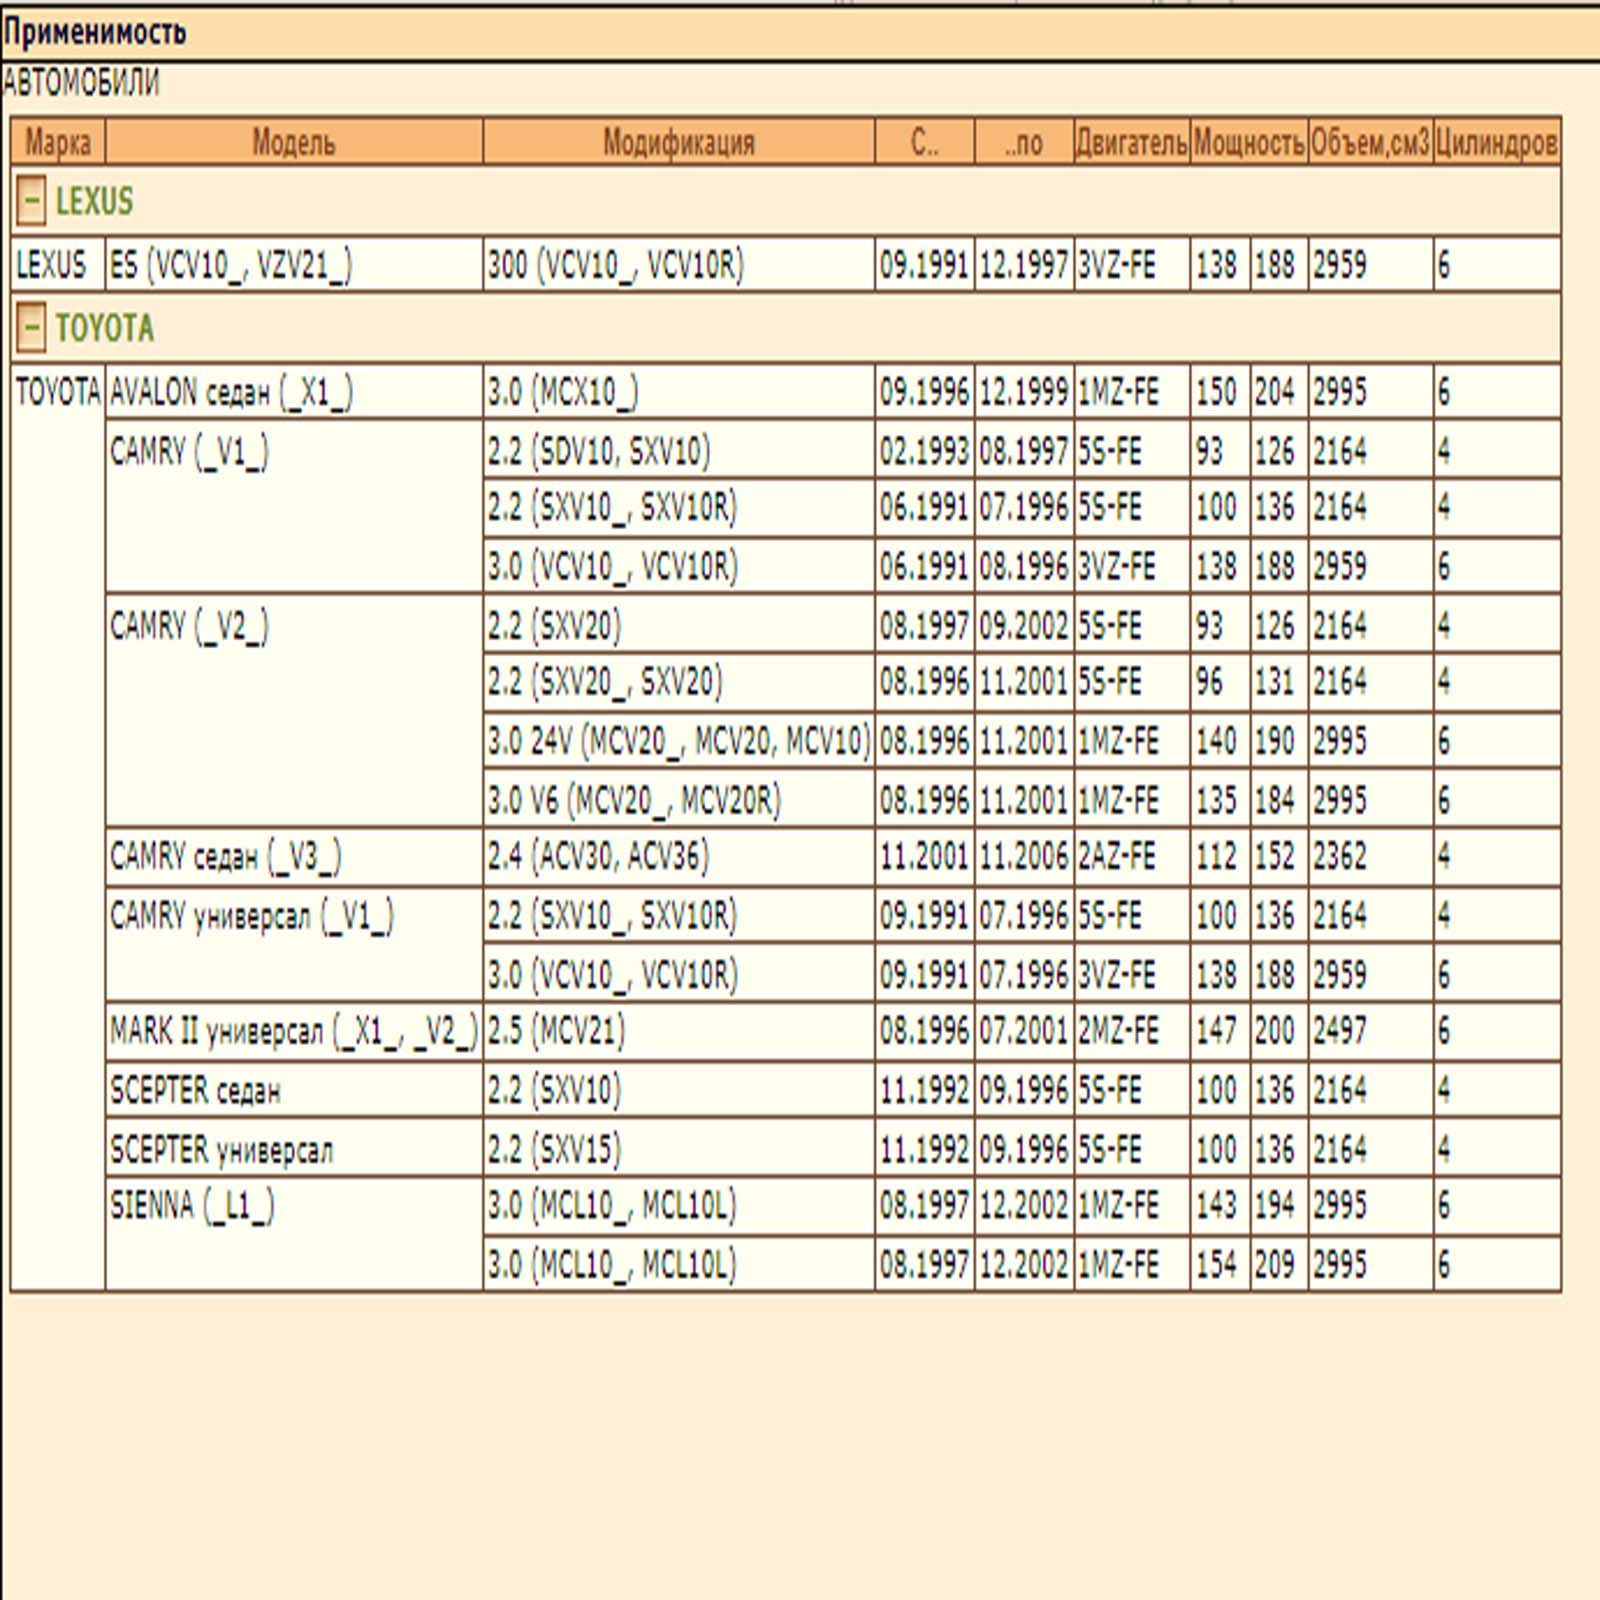Collapse the TOYOTA group
Viewport: 1600px width, 1600px height.
pos(31,328)
